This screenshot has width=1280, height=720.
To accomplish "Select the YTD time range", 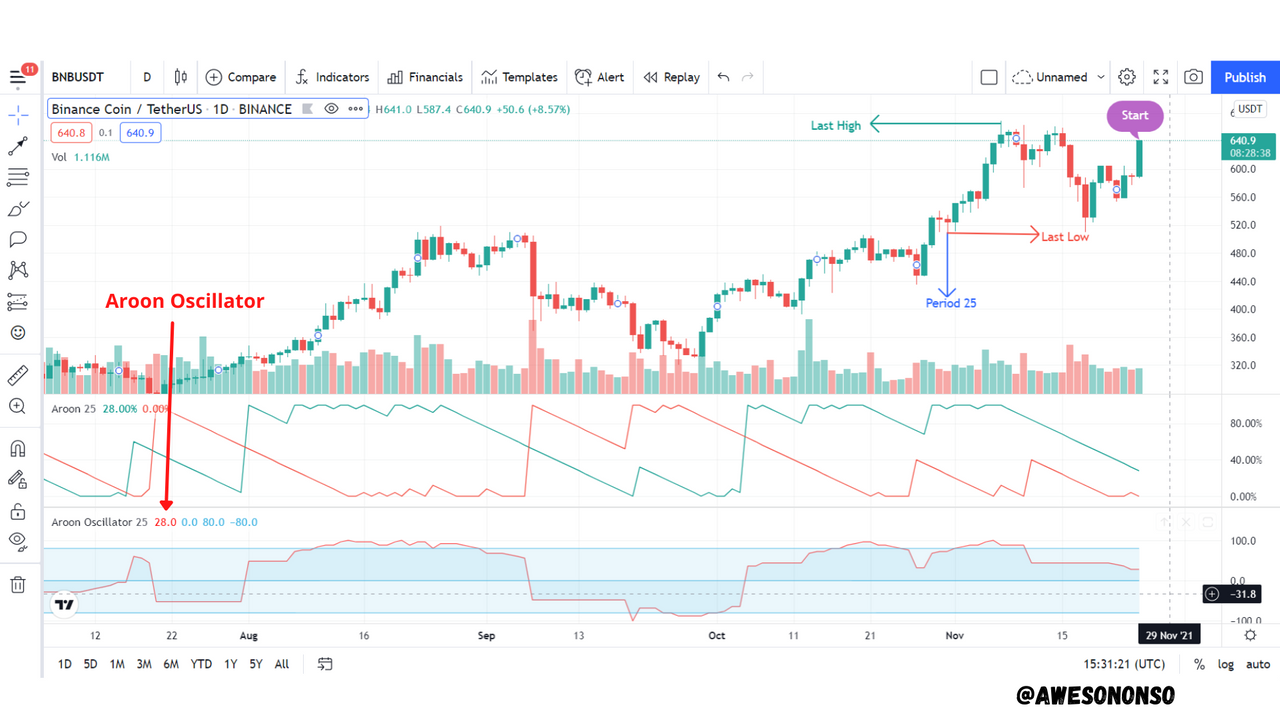I will pos(201,664).
